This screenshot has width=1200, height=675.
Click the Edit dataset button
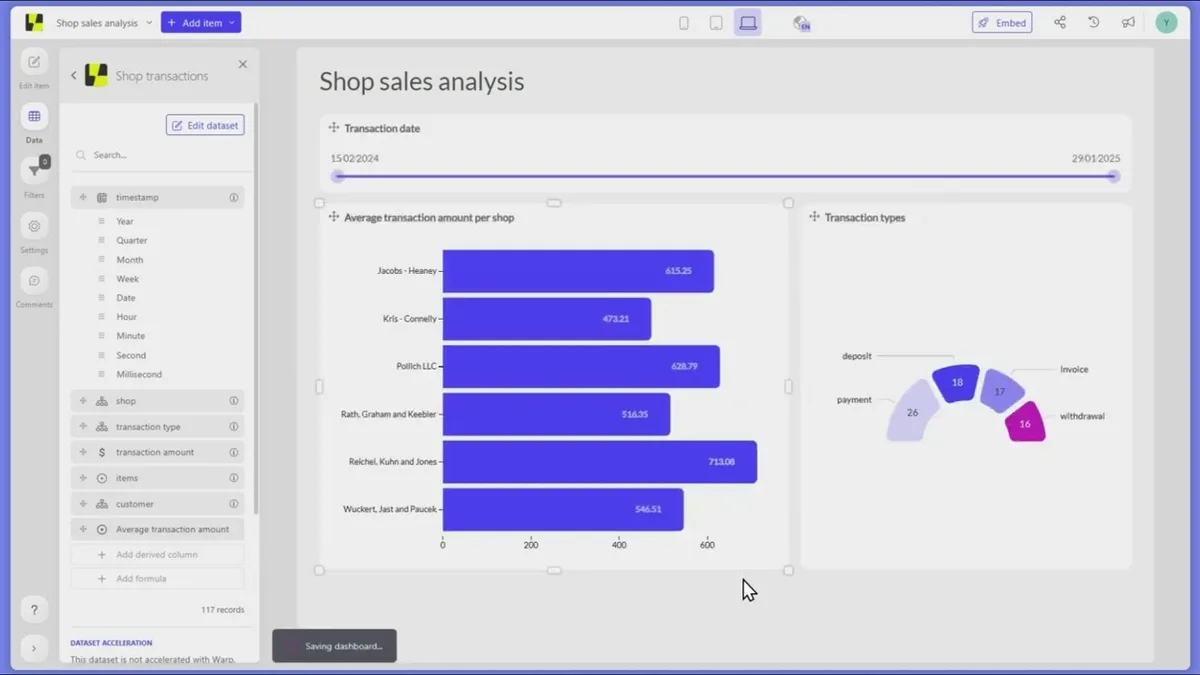coord(205,125)
